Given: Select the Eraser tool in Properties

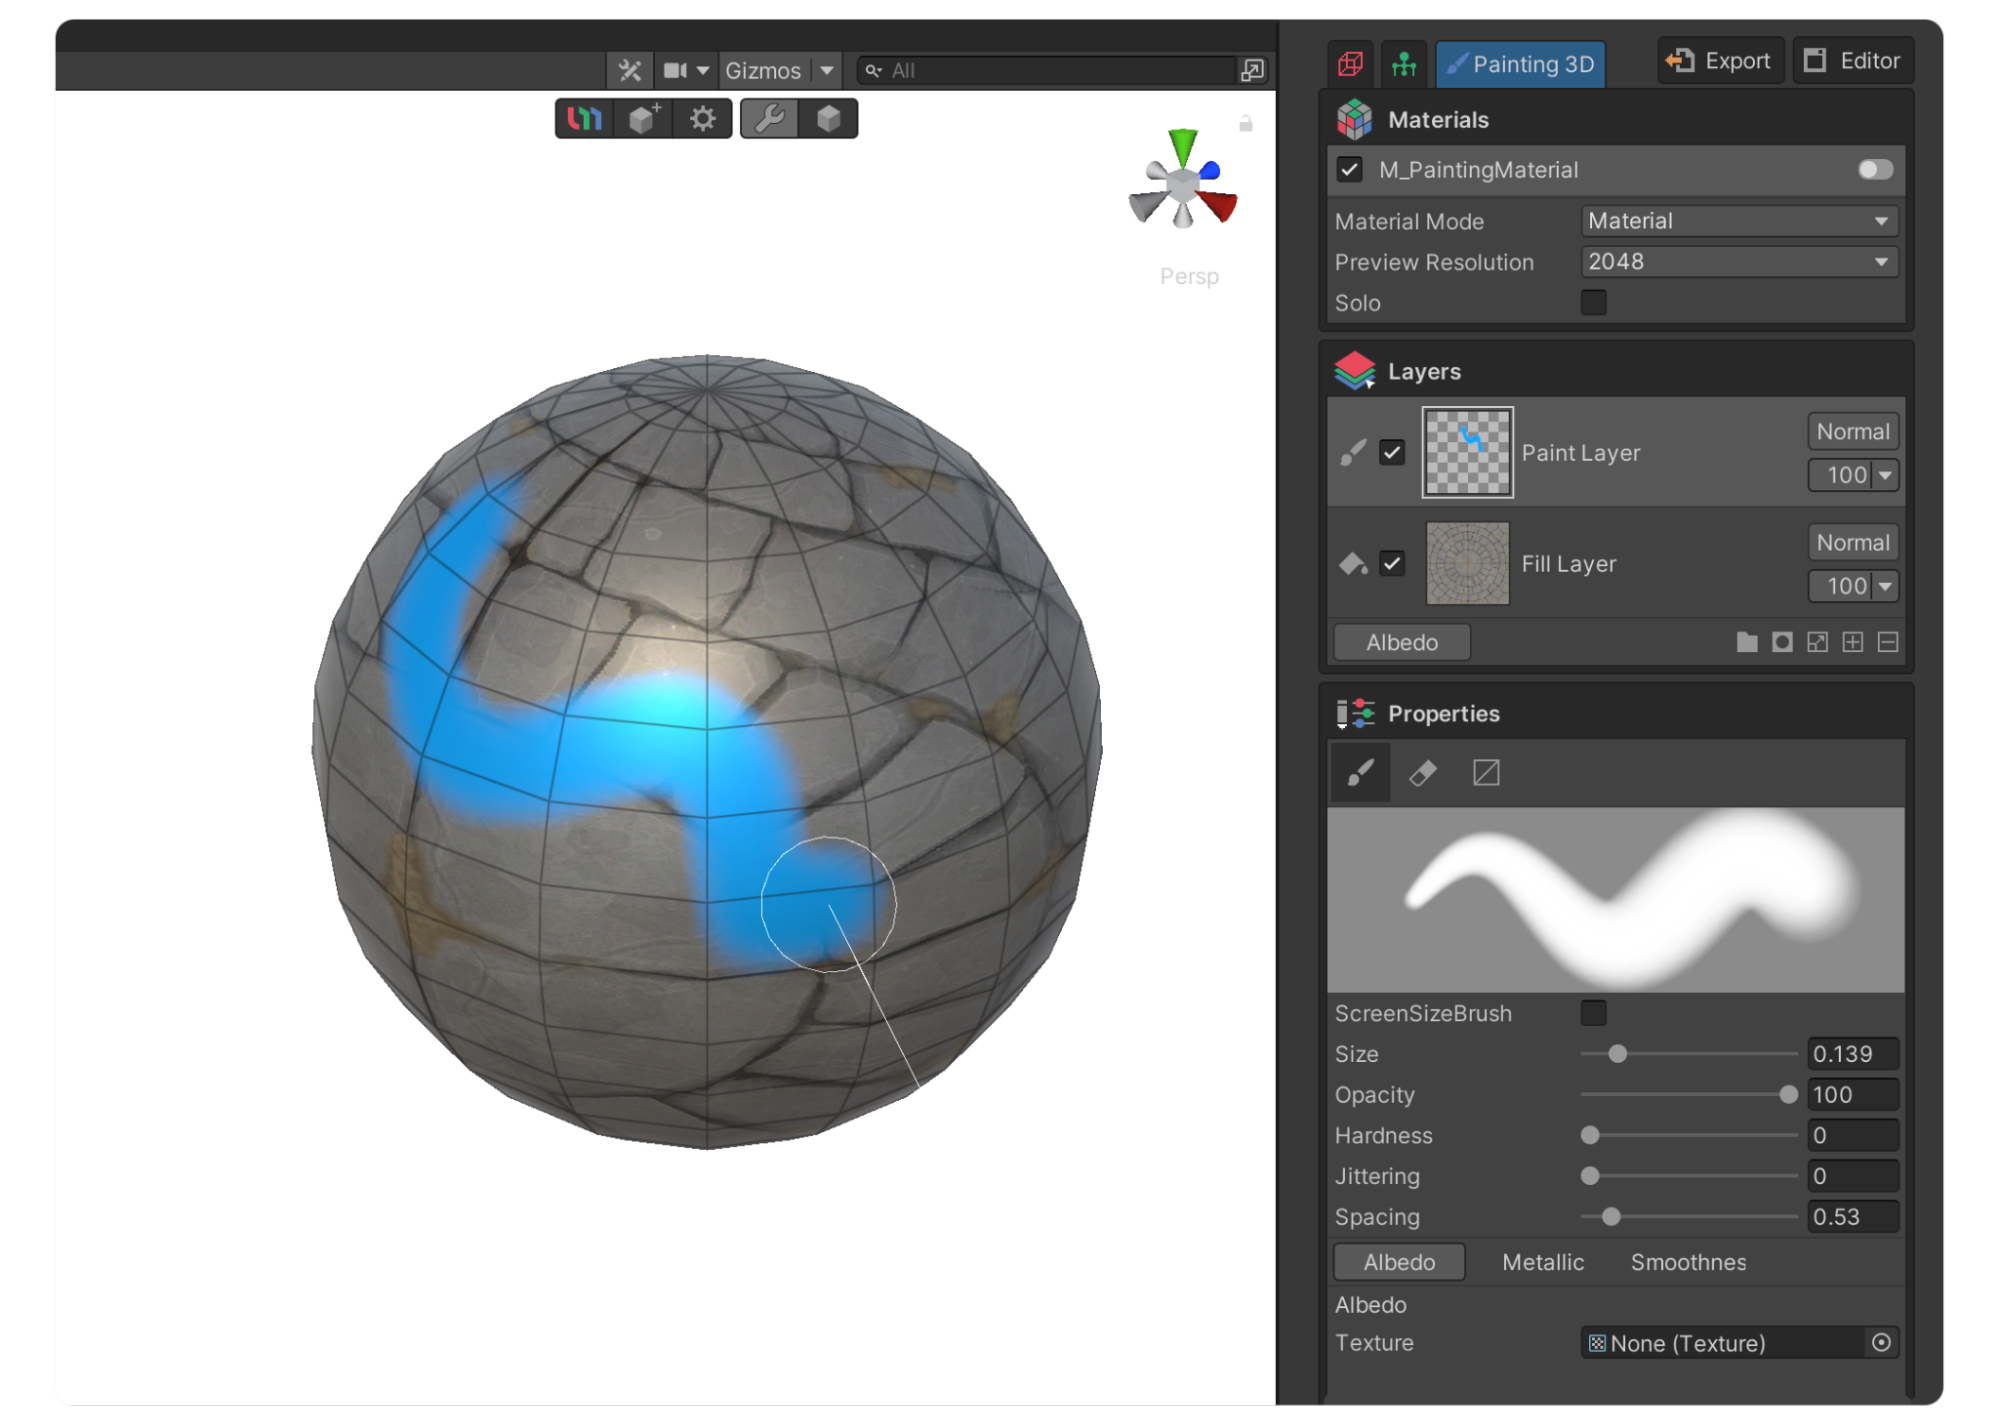Looking at the screenshot, I should [1422, 772].
